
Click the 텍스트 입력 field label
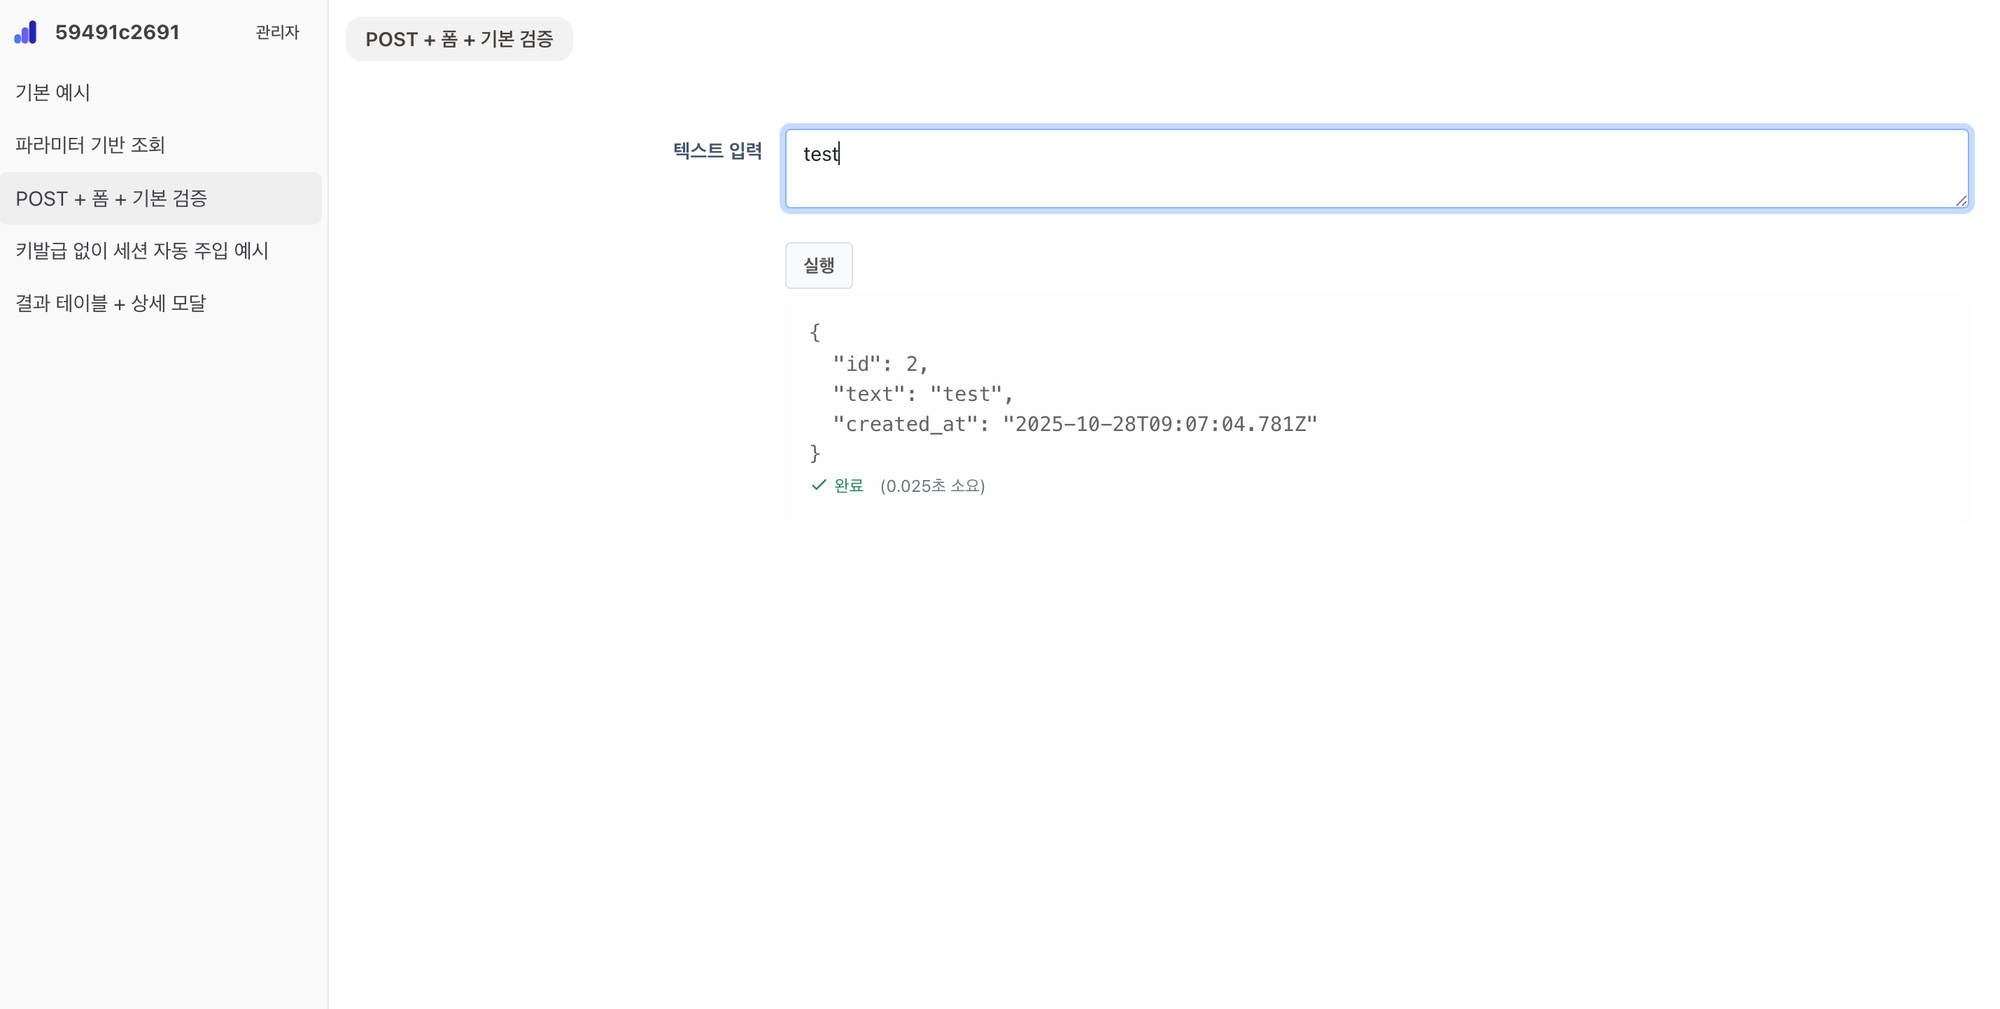[x=717, y=151]
